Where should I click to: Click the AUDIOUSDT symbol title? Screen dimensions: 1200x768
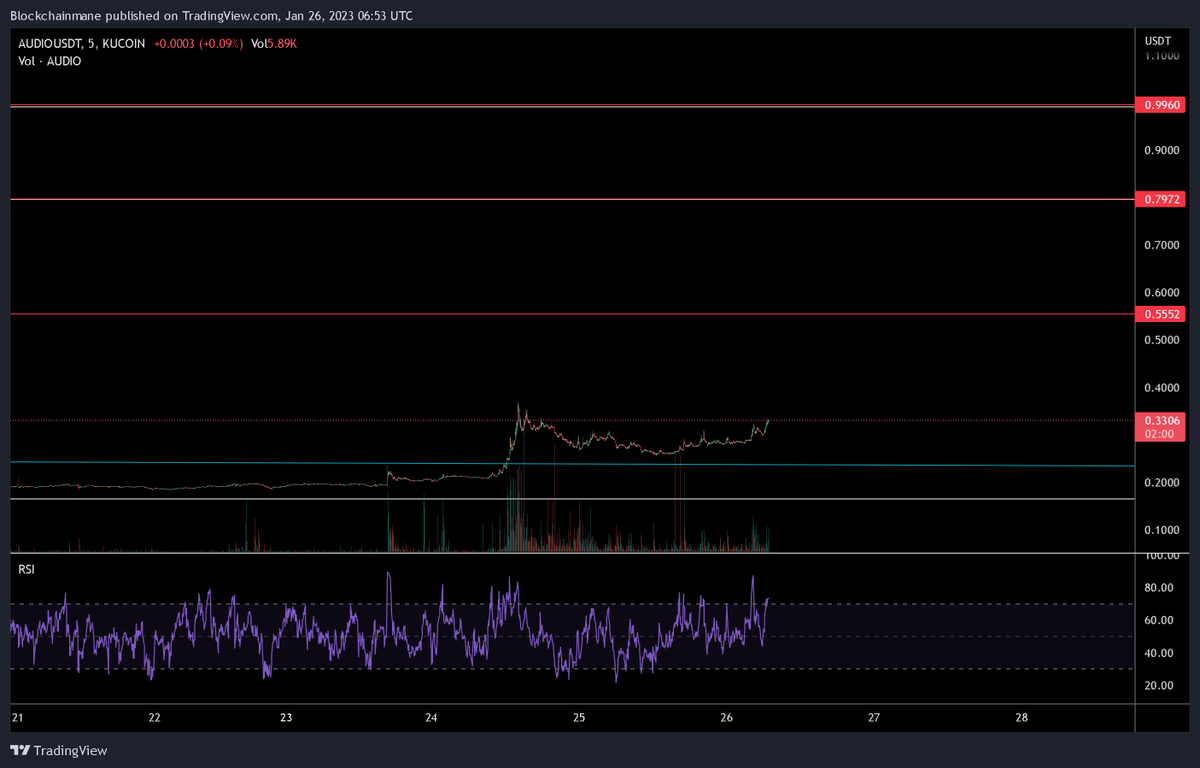50,44
